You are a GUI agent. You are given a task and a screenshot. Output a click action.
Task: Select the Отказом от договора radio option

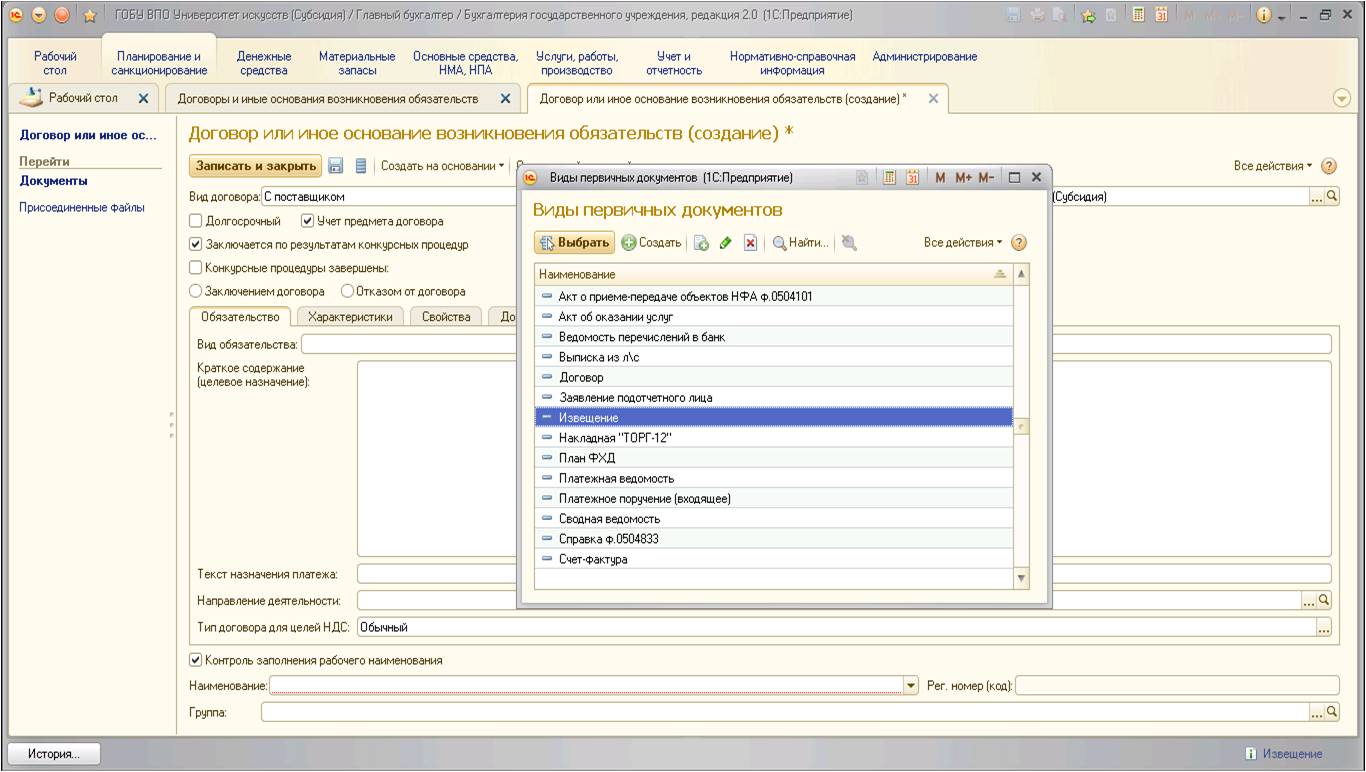[348, 292]
